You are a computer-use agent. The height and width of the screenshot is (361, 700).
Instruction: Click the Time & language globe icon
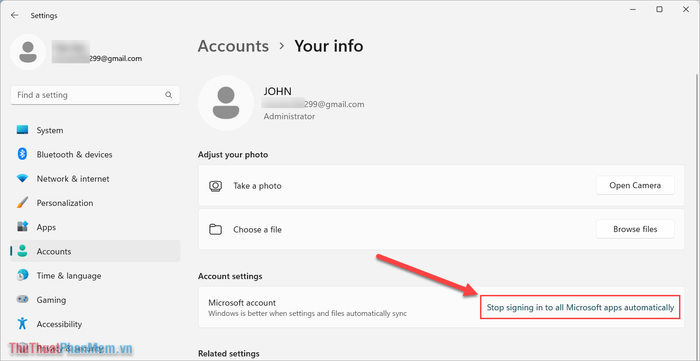click(22, 275)
